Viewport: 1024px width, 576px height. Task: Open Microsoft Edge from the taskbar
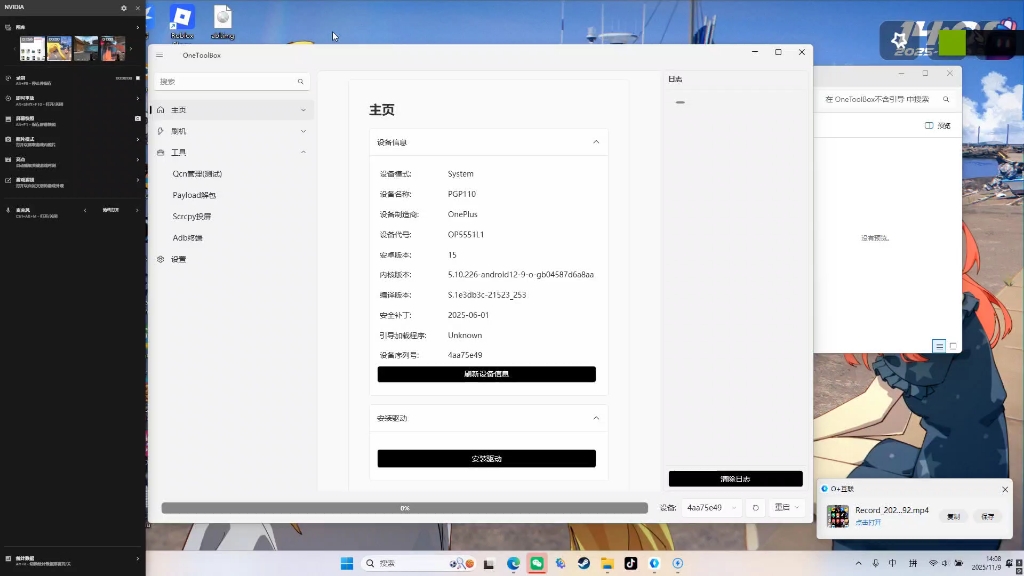[513, 563]
